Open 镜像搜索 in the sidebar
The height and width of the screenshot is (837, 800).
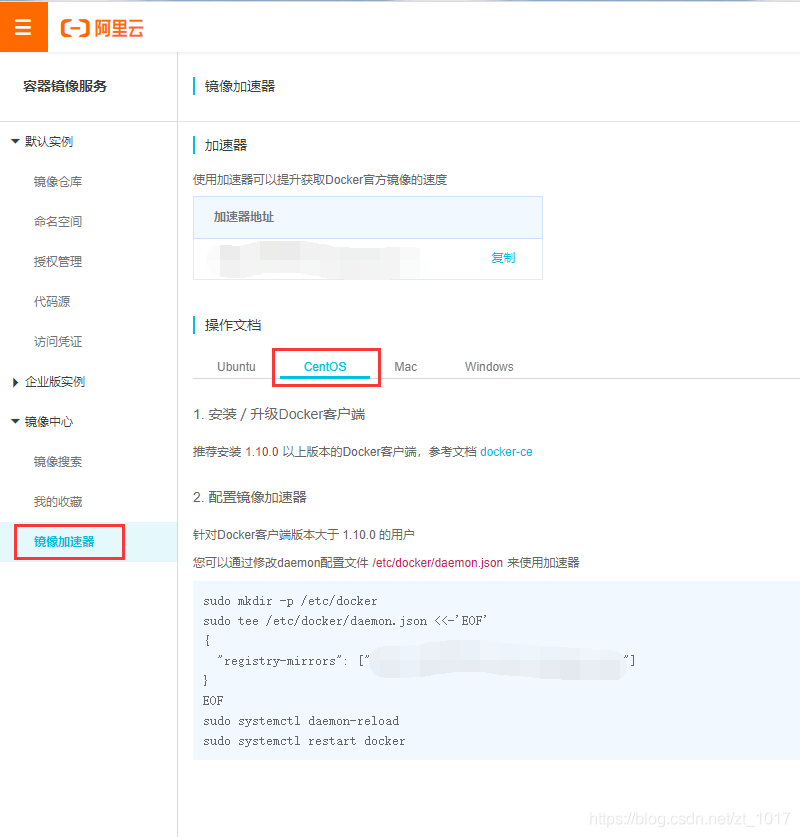pos(58,462)
